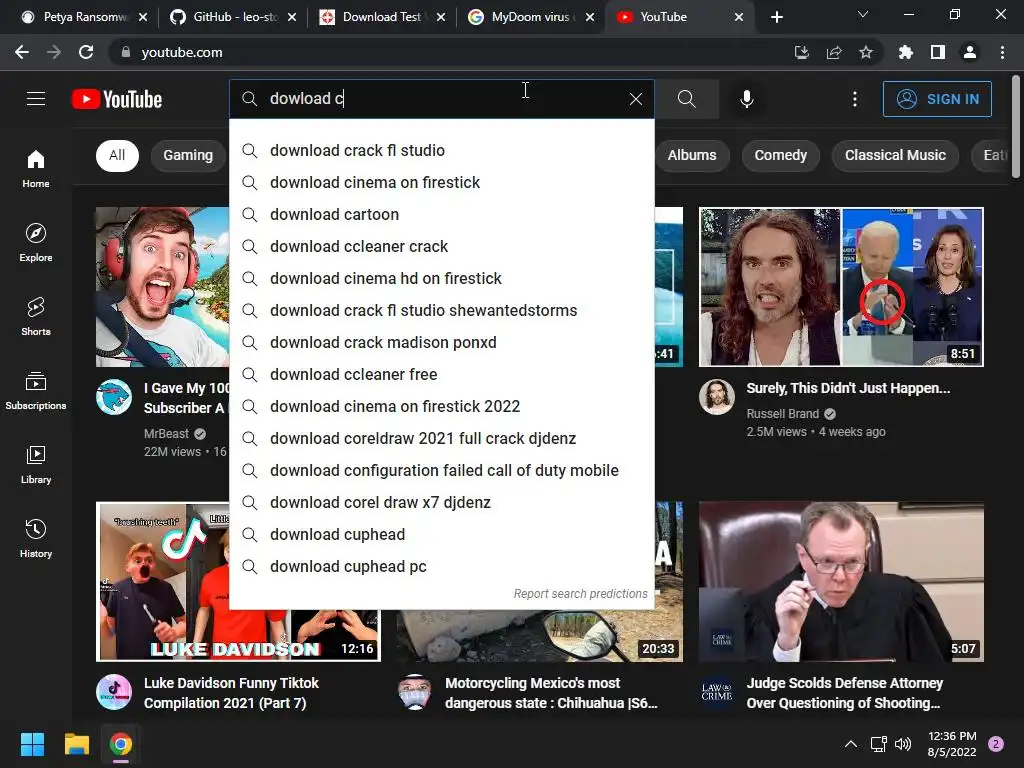Open the Judge Scolds Defense Attorney thumbnail
The height and width of the screenshot is (768, 1024).
(x=841, y=582)
